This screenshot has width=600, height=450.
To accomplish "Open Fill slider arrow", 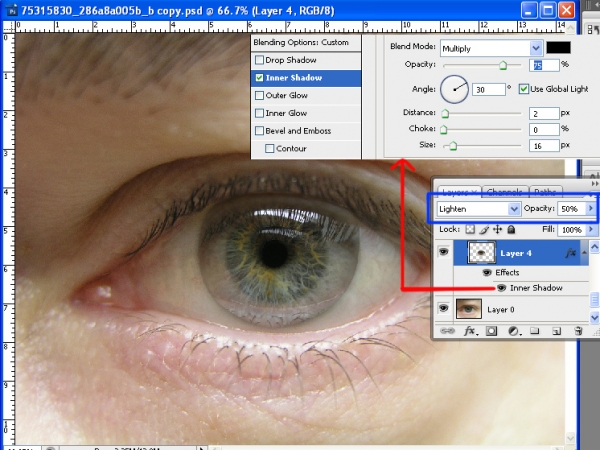I will click(590, 229).
